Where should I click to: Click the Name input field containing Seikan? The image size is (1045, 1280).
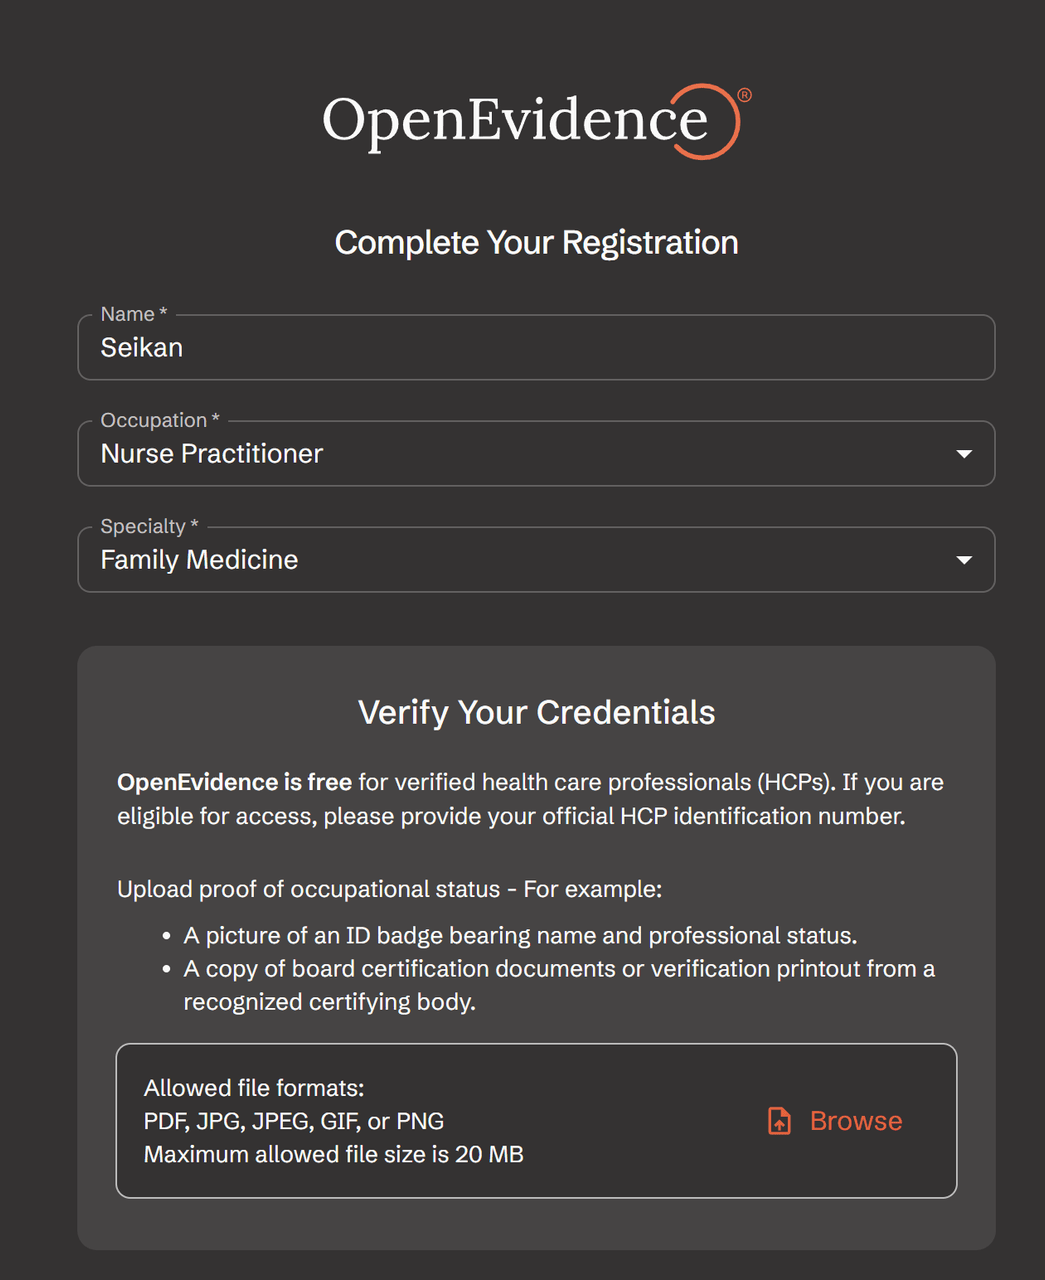tap(536, 347)
